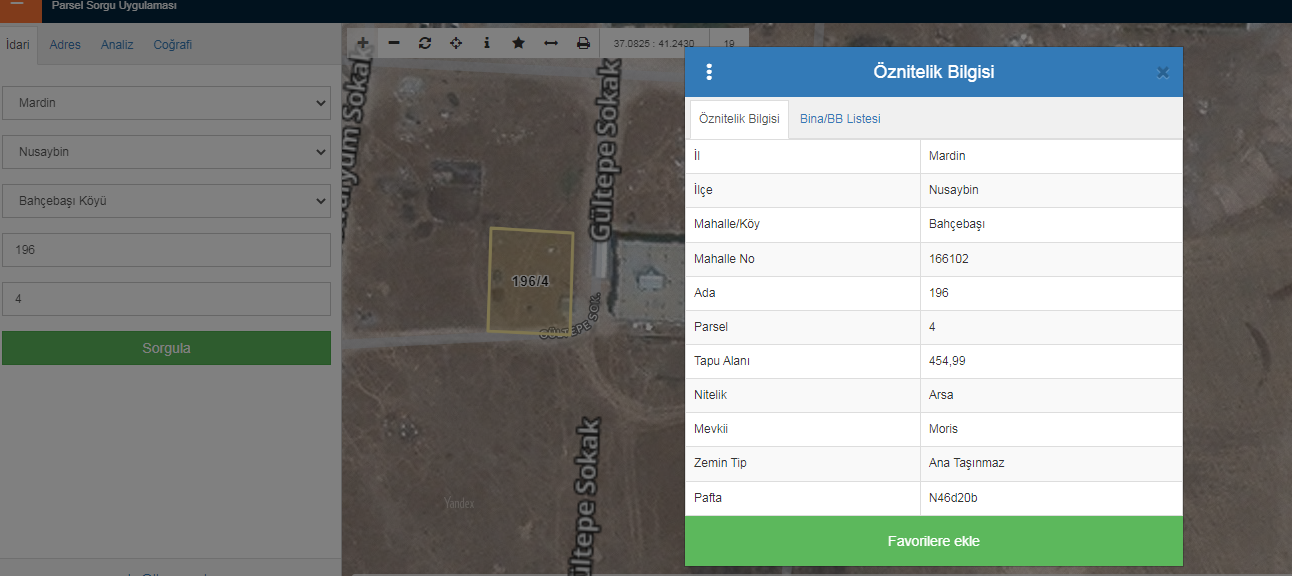Image resolution: width=1292 pixels, height=576 pixels.
Task: Open the Coğrafi tab
Action: 172,45
